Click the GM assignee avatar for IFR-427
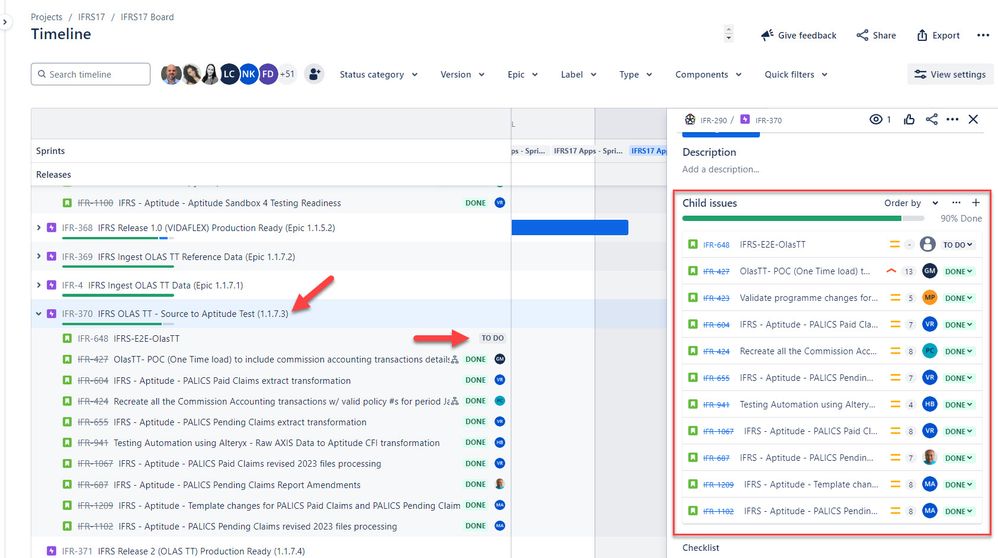 point(929,270)
